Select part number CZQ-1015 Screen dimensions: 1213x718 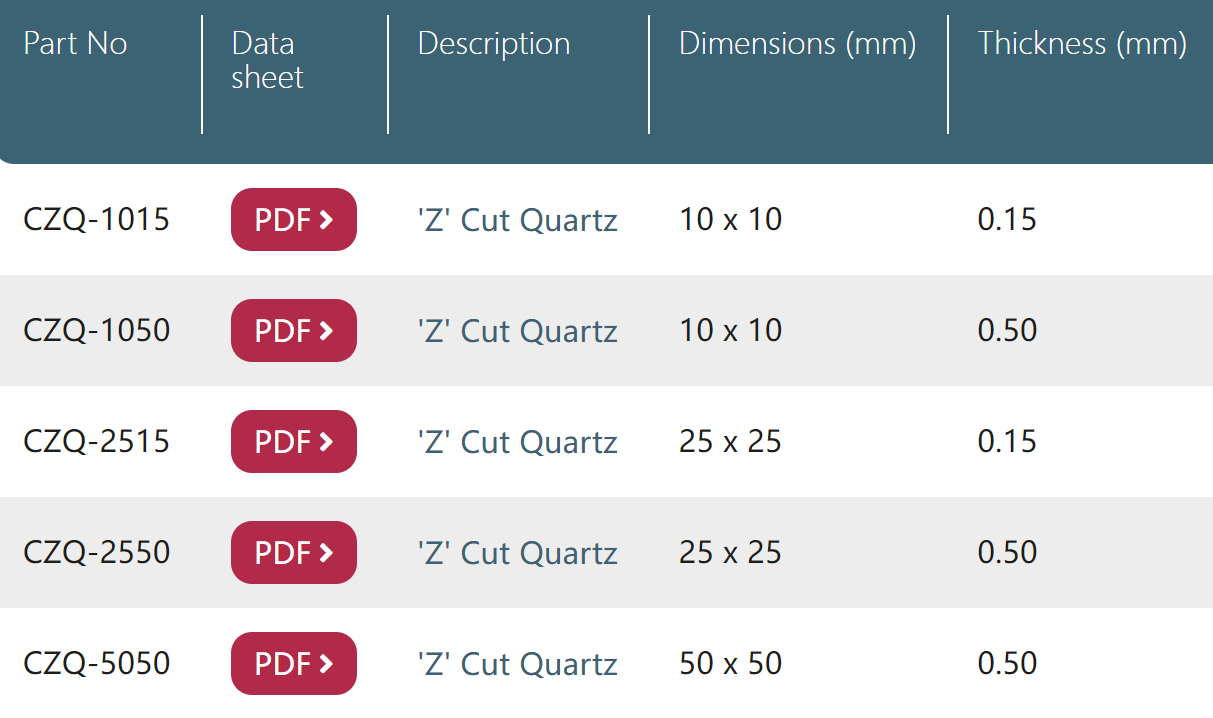point(97,219)
